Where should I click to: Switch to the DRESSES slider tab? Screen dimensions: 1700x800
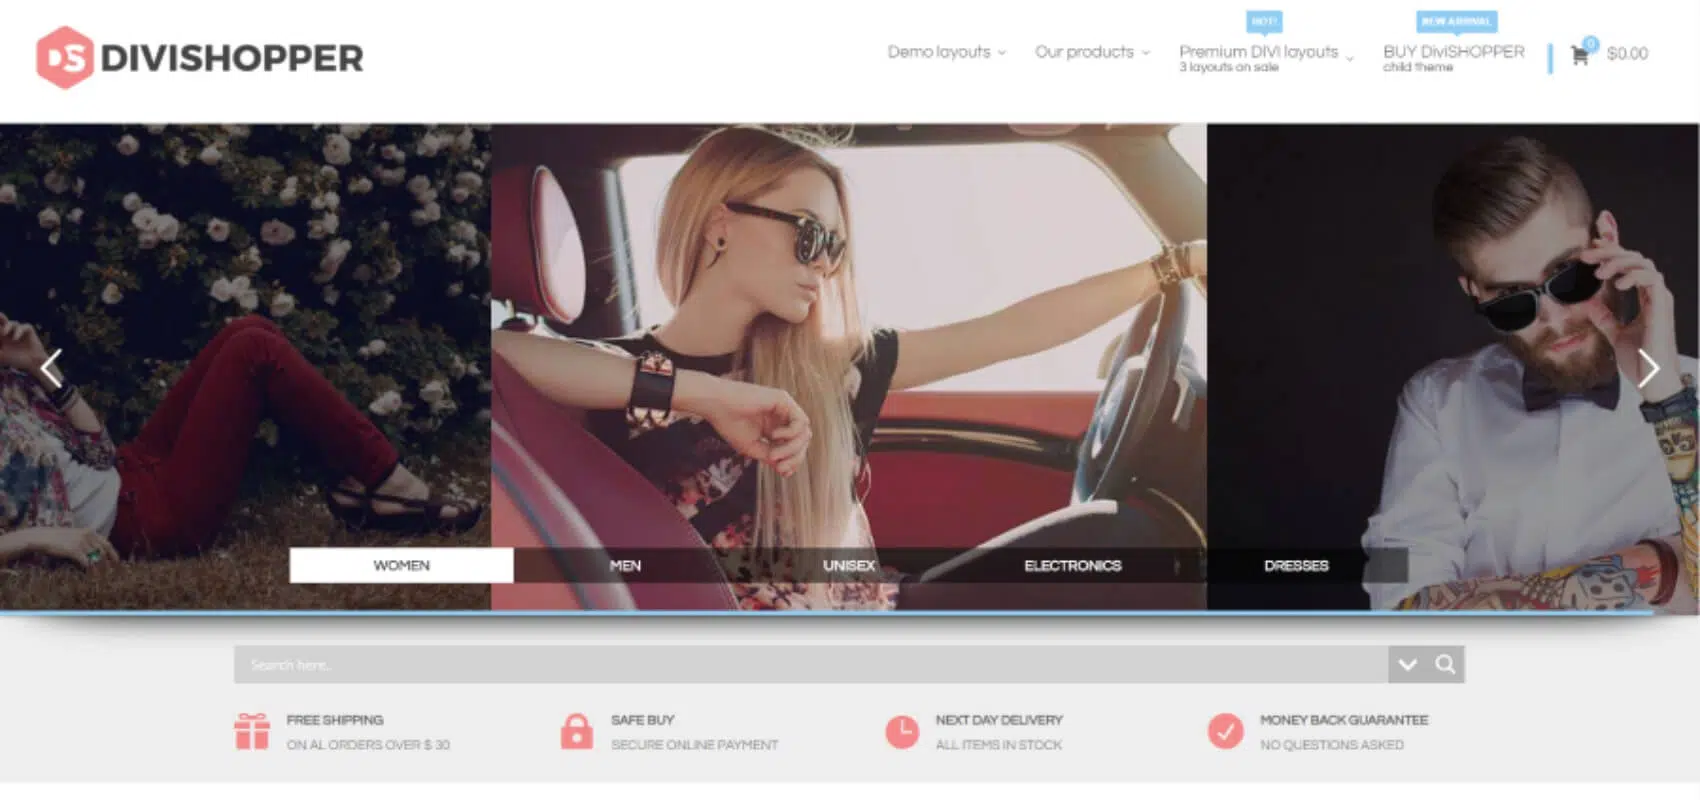point(1296,565)
